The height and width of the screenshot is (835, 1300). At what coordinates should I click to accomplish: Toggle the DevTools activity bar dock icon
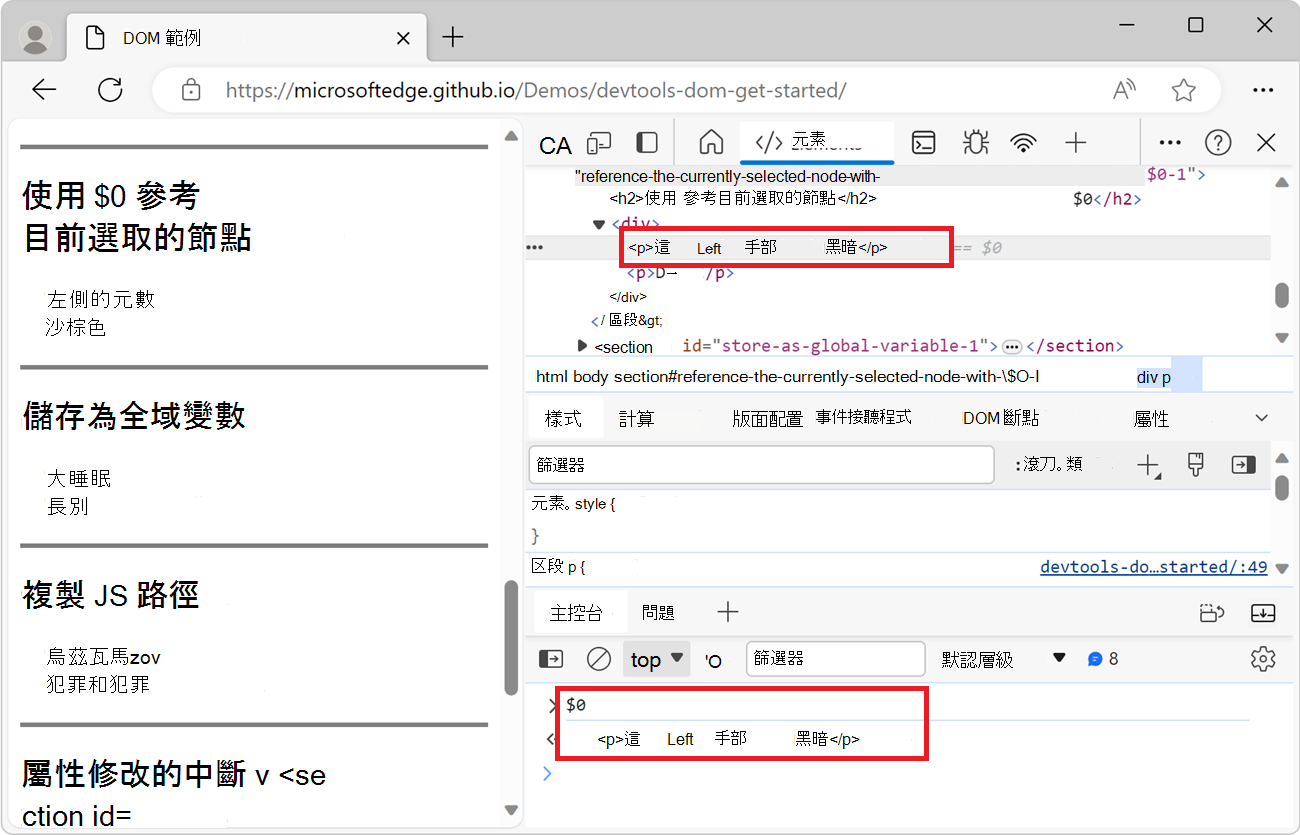tap(648, 143)
